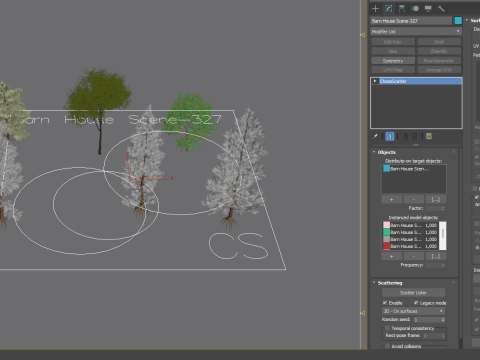Screen dimensions: 480x360
Task: Click the Factor spinner field
Action: [x=435, y=208]
